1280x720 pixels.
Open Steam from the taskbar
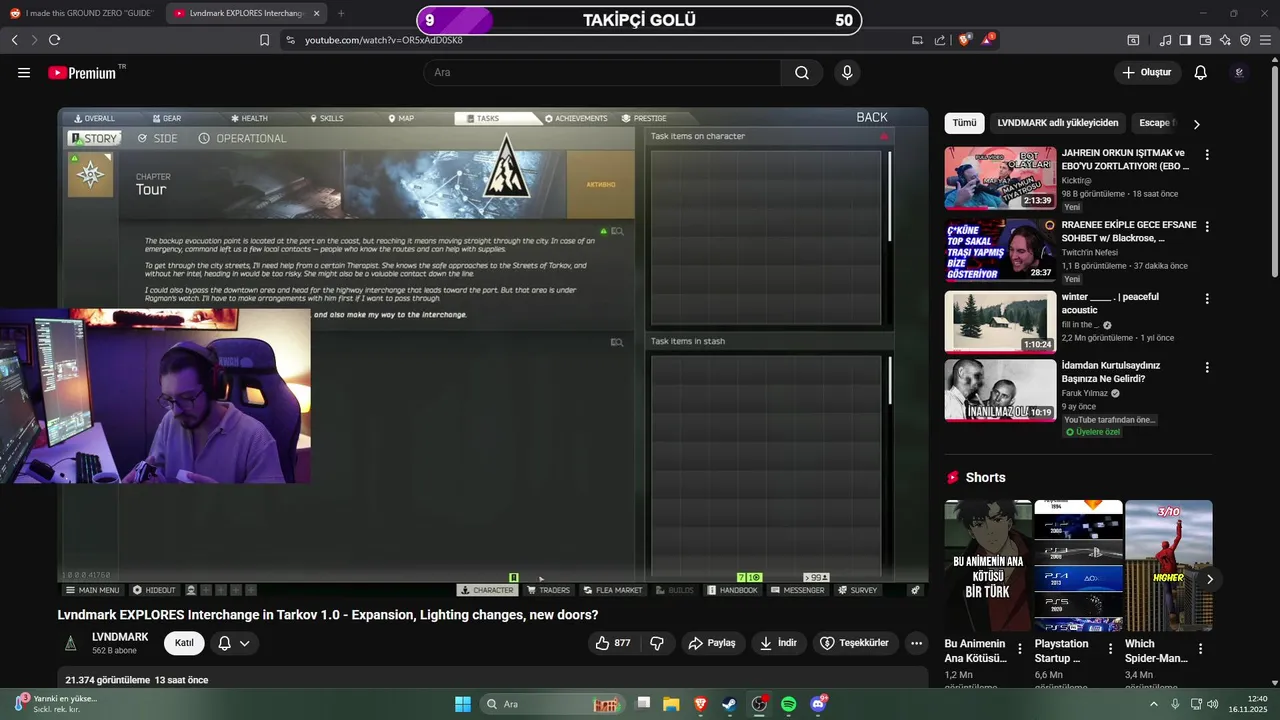click(729, 704)
